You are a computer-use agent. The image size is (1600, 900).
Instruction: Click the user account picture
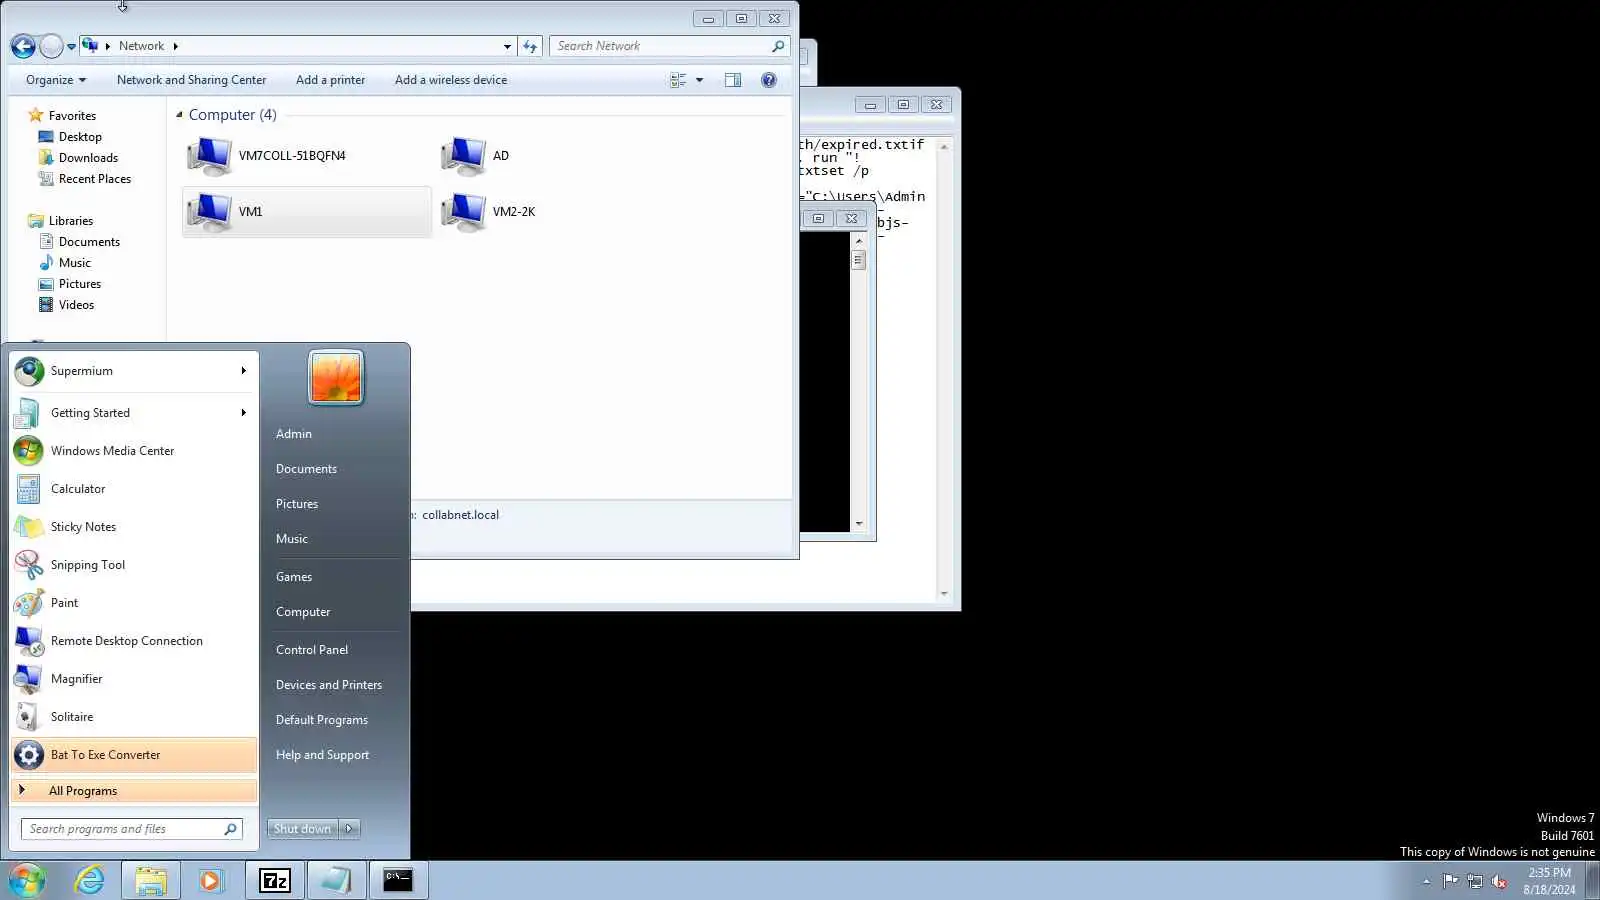(x=336, y=377)
